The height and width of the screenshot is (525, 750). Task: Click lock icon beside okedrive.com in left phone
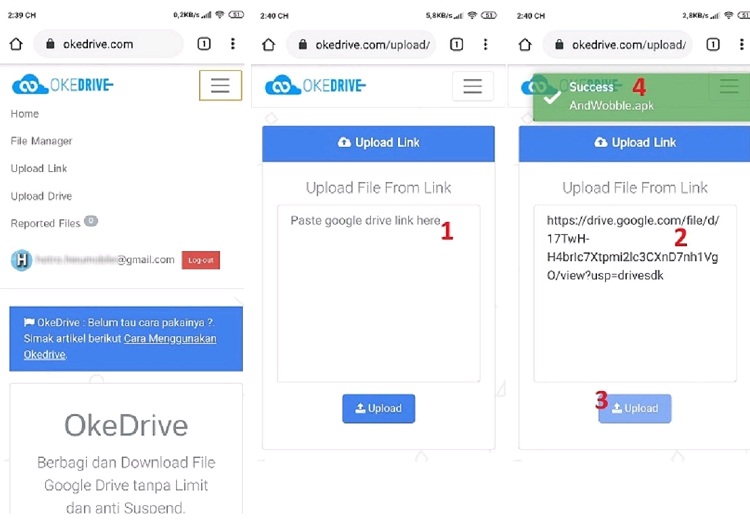pos(50,44)
